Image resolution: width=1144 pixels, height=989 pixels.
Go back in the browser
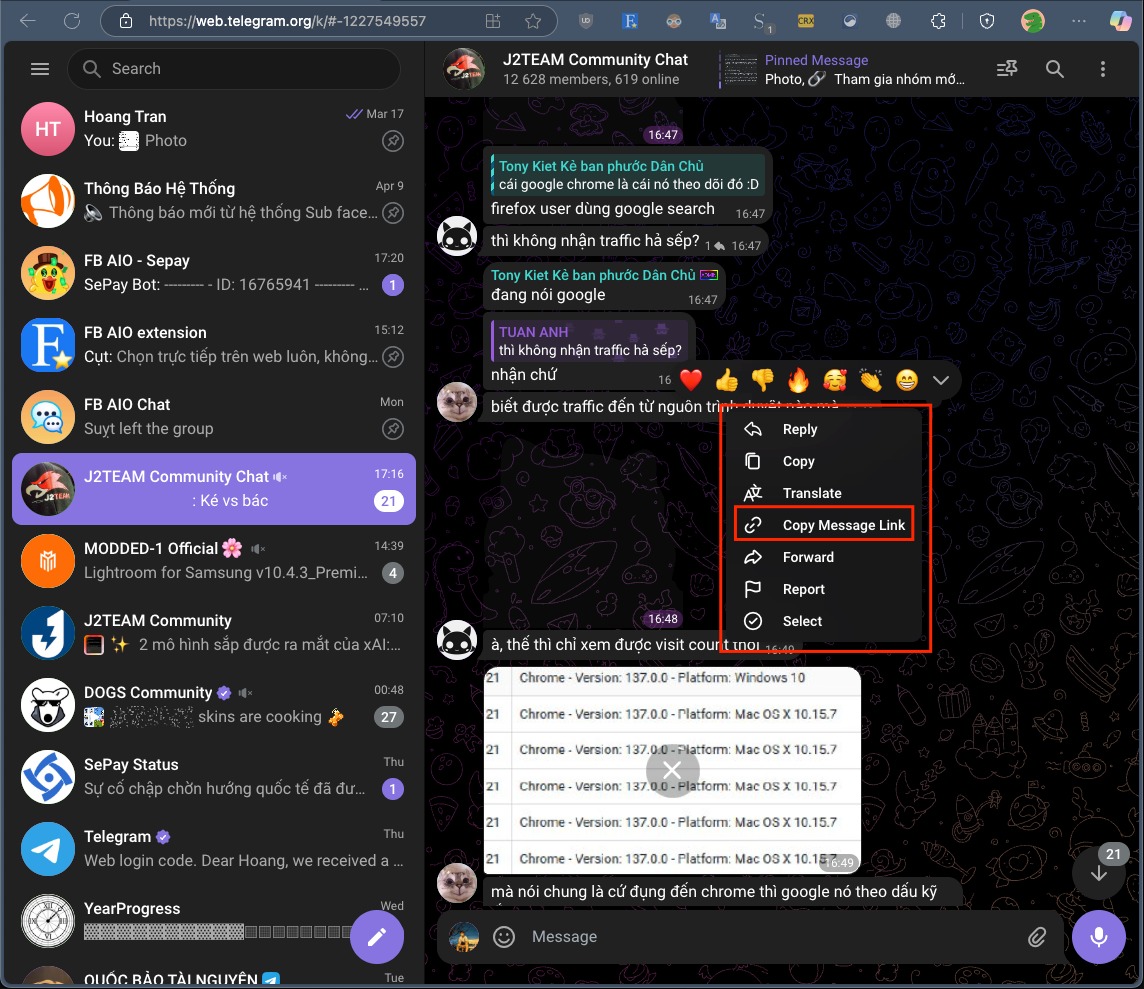coord(28,20)
